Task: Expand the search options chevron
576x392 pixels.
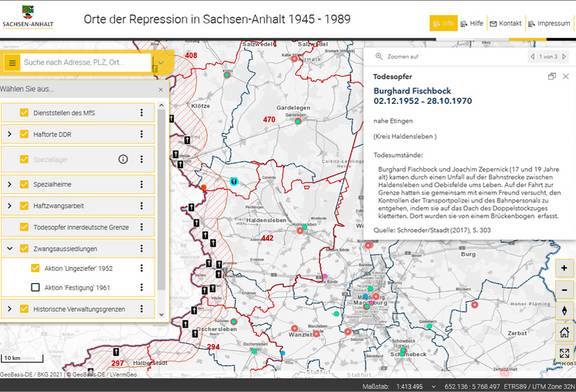Action: pos(161,62)
